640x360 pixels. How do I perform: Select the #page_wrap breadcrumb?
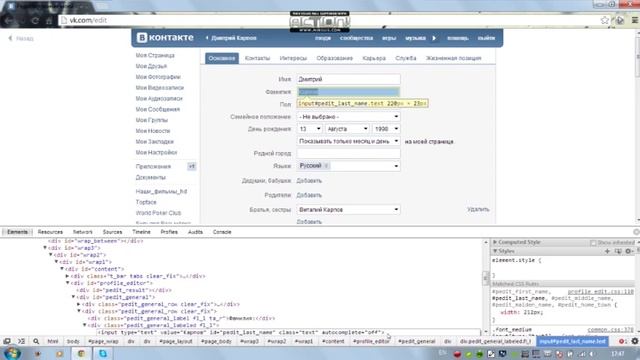(x=103, y=341)
